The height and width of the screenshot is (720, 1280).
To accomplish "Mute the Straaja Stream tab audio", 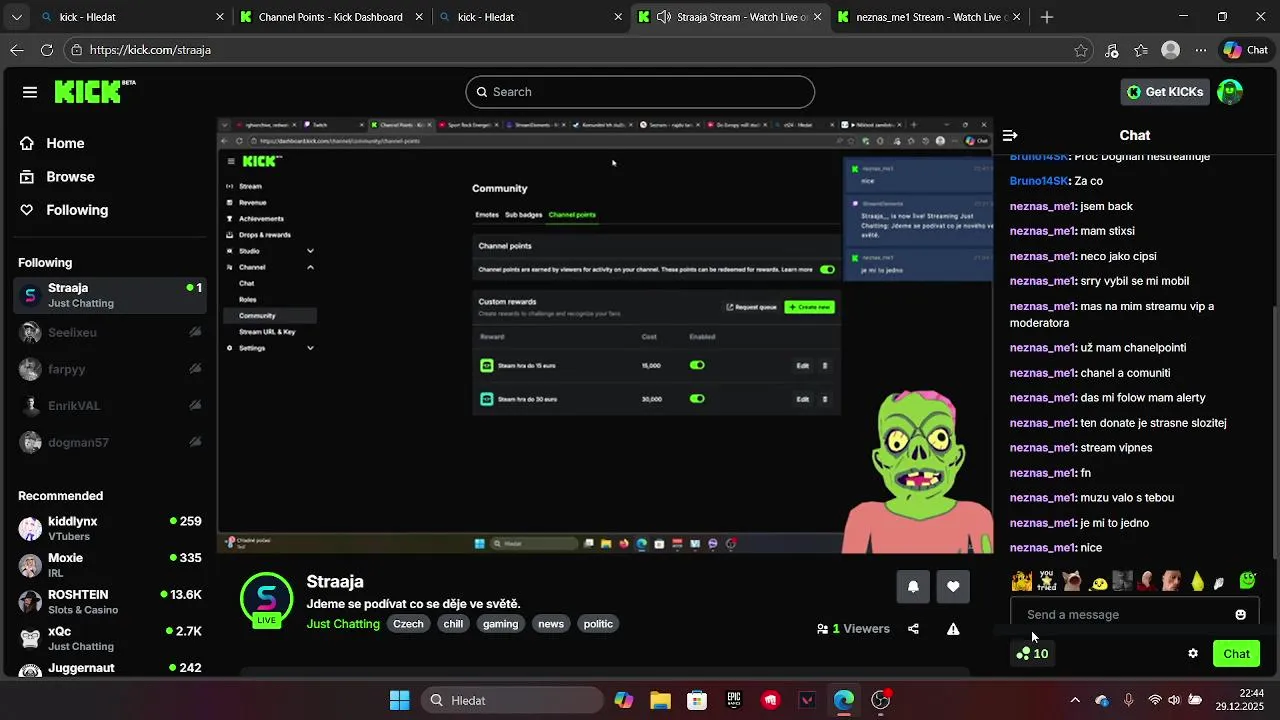I will 663,17.
